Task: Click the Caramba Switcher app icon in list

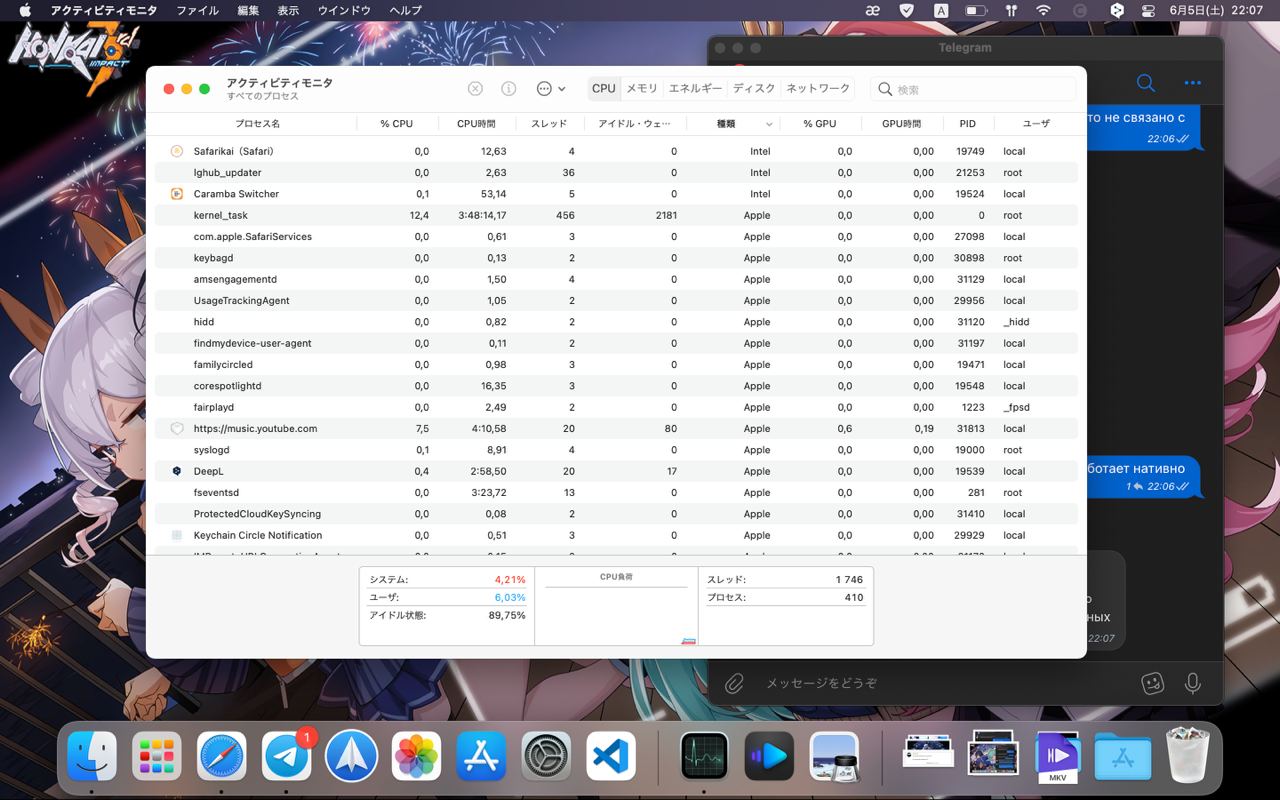Action: (177, 194)
